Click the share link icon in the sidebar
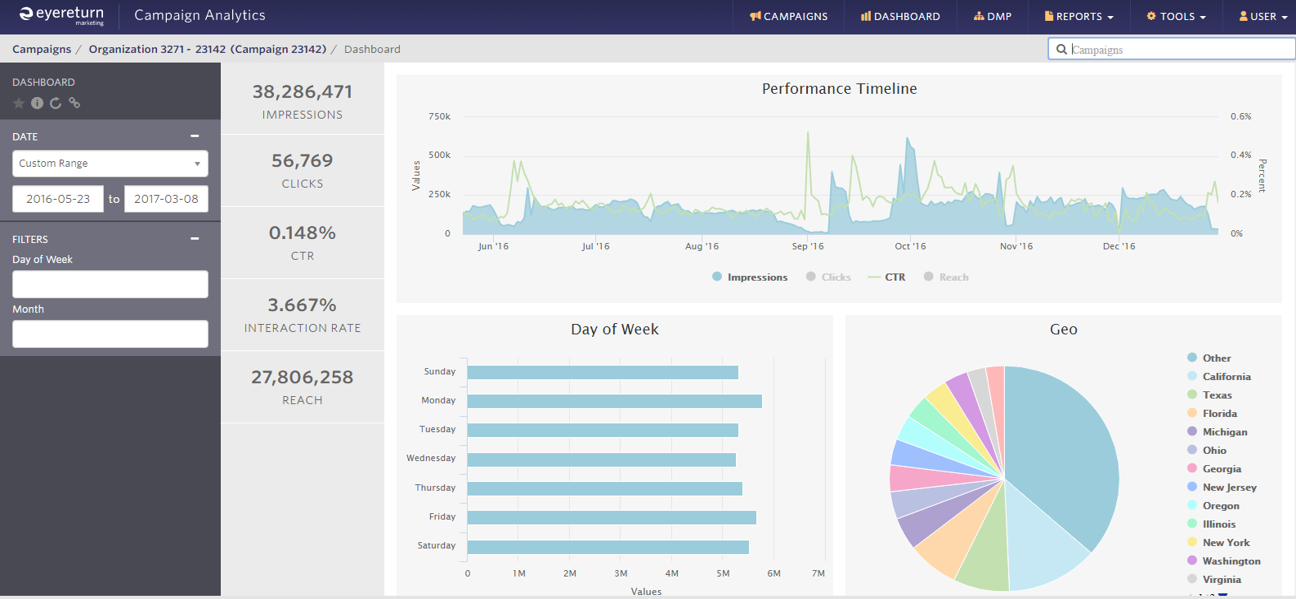Viewport: 1296px width, 599px height. 74,102
